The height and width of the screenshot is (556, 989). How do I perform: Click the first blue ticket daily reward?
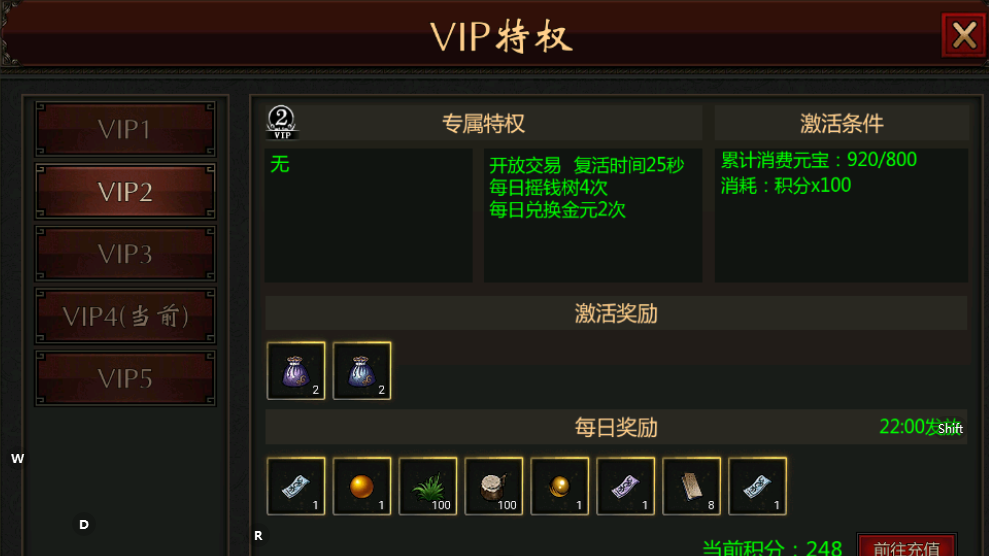[x=296, y=486]
